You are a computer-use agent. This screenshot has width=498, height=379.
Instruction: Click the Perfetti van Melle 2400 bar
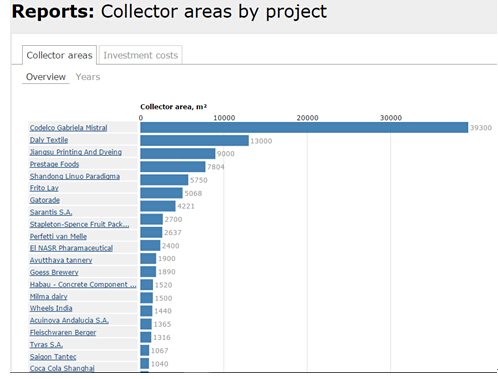150,246
